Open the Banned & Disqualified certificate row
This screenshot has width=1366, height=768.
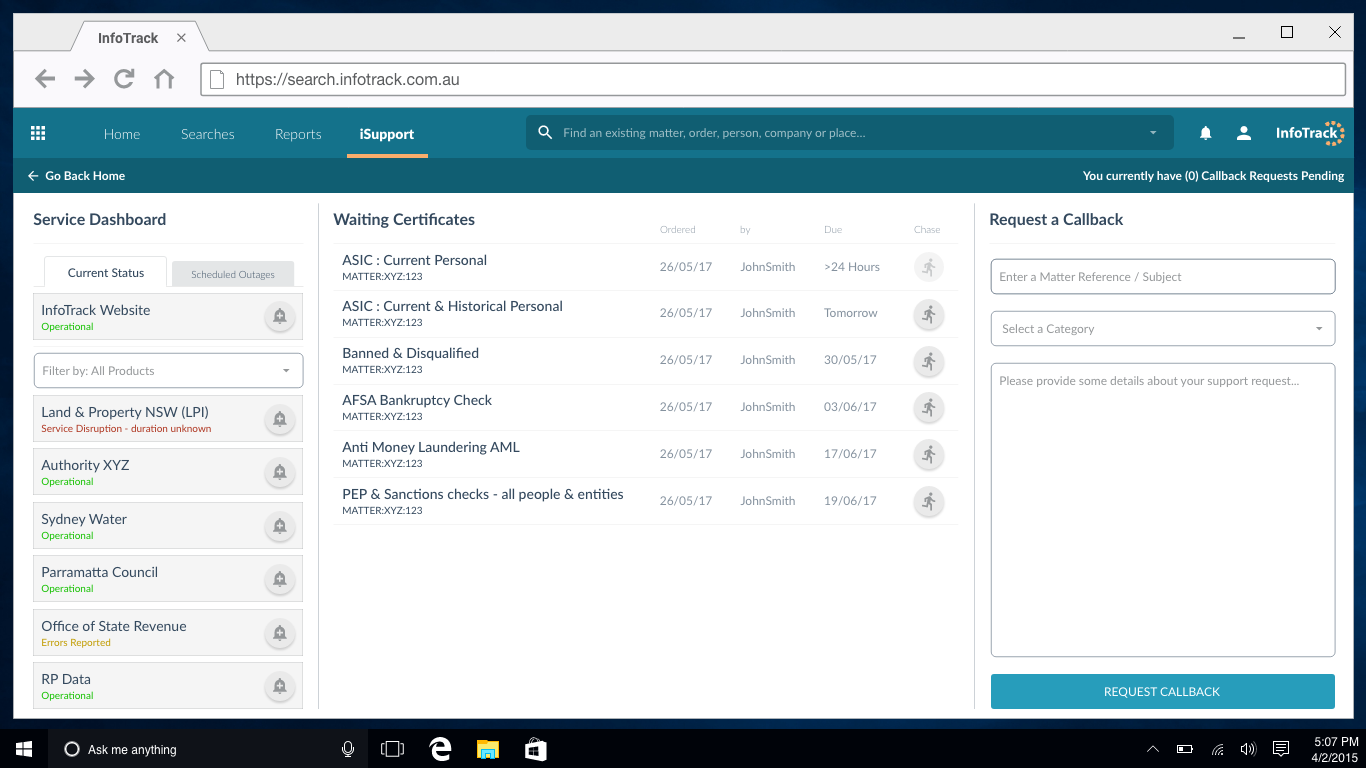[645, 361]
